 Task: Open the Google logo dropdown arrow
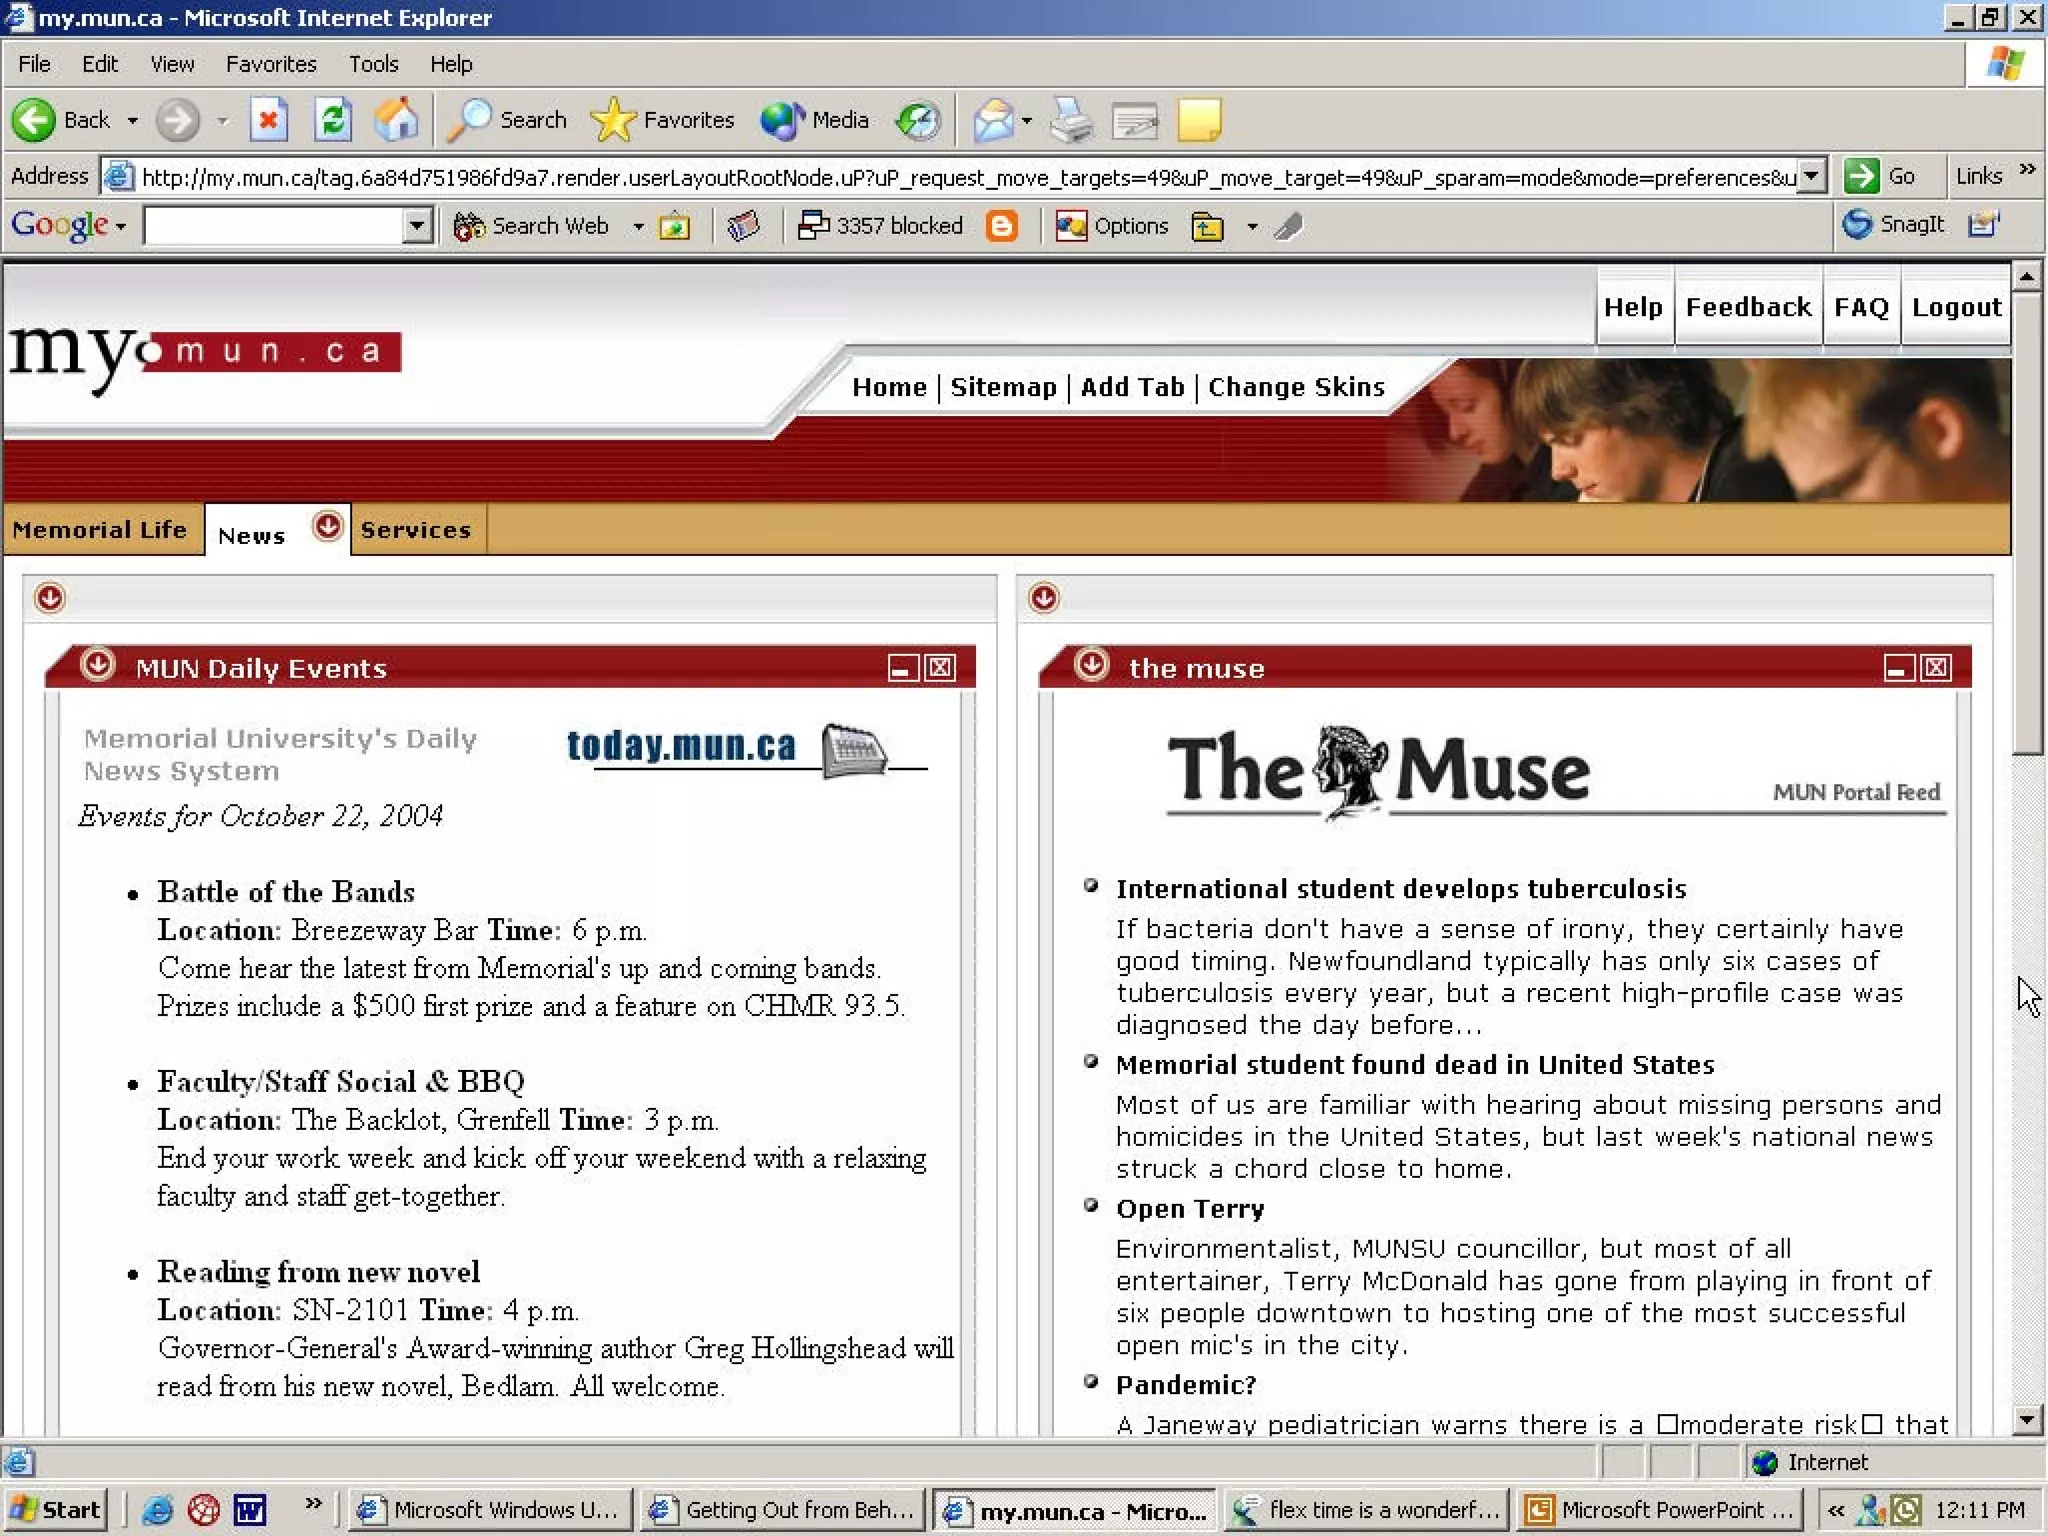point(121,228)
